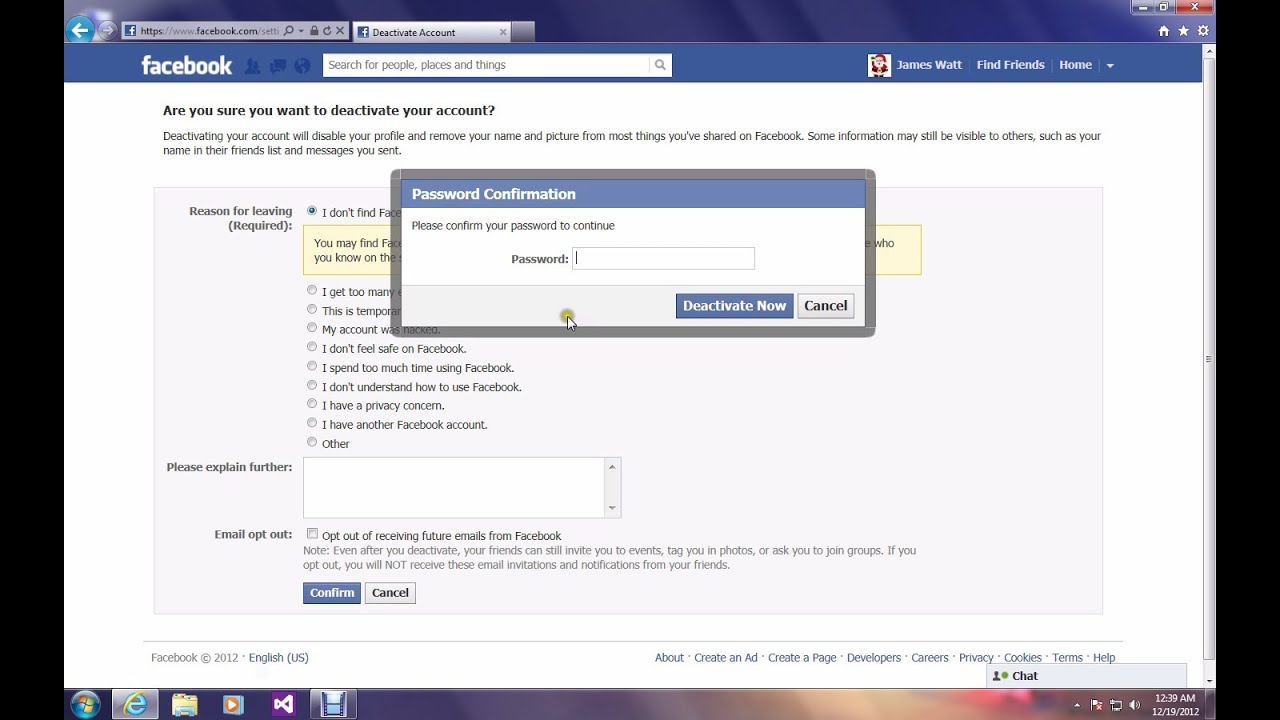The image size is (1280, 720).
Task: Select 'This is temporary' radio button
Action: coord(312,309)
